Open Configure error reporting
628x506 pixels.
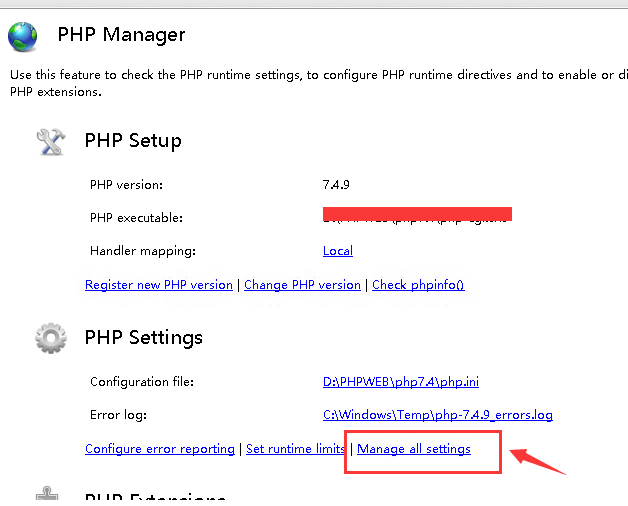tap(160, 450)
